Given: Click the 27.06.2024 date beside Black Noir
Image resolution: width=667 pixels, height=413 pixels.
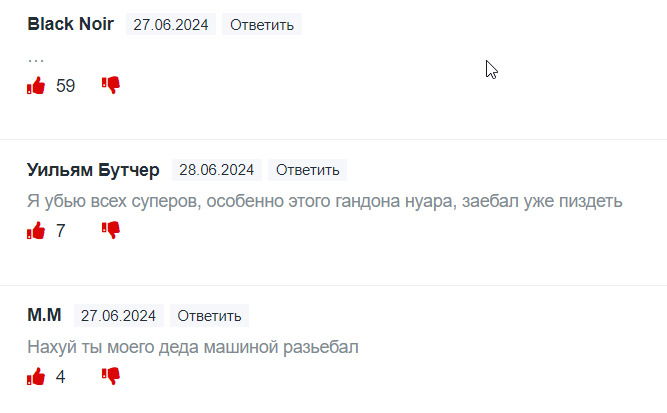Looking at the screenshot, I should (172, 25).
